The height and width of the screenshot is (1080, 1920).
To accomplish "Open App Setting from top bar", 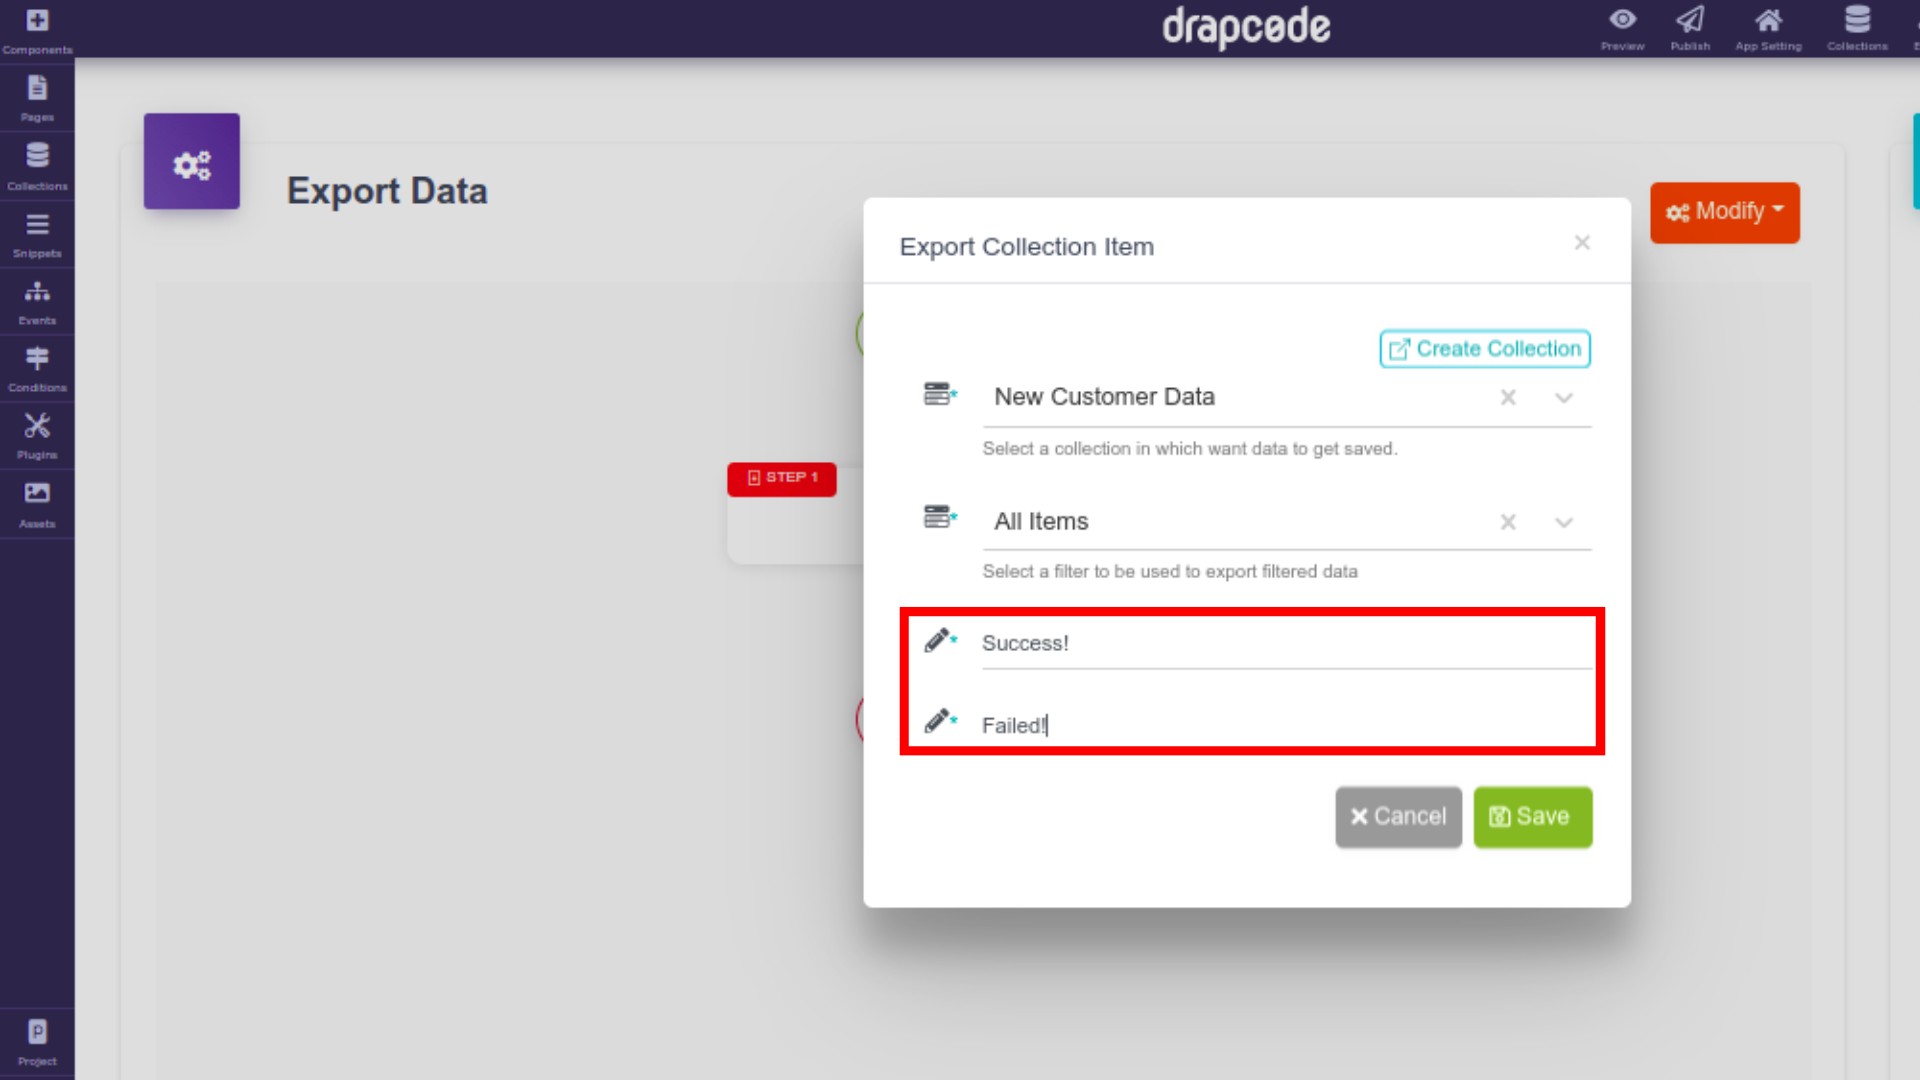I will (x=1768, y=29).
